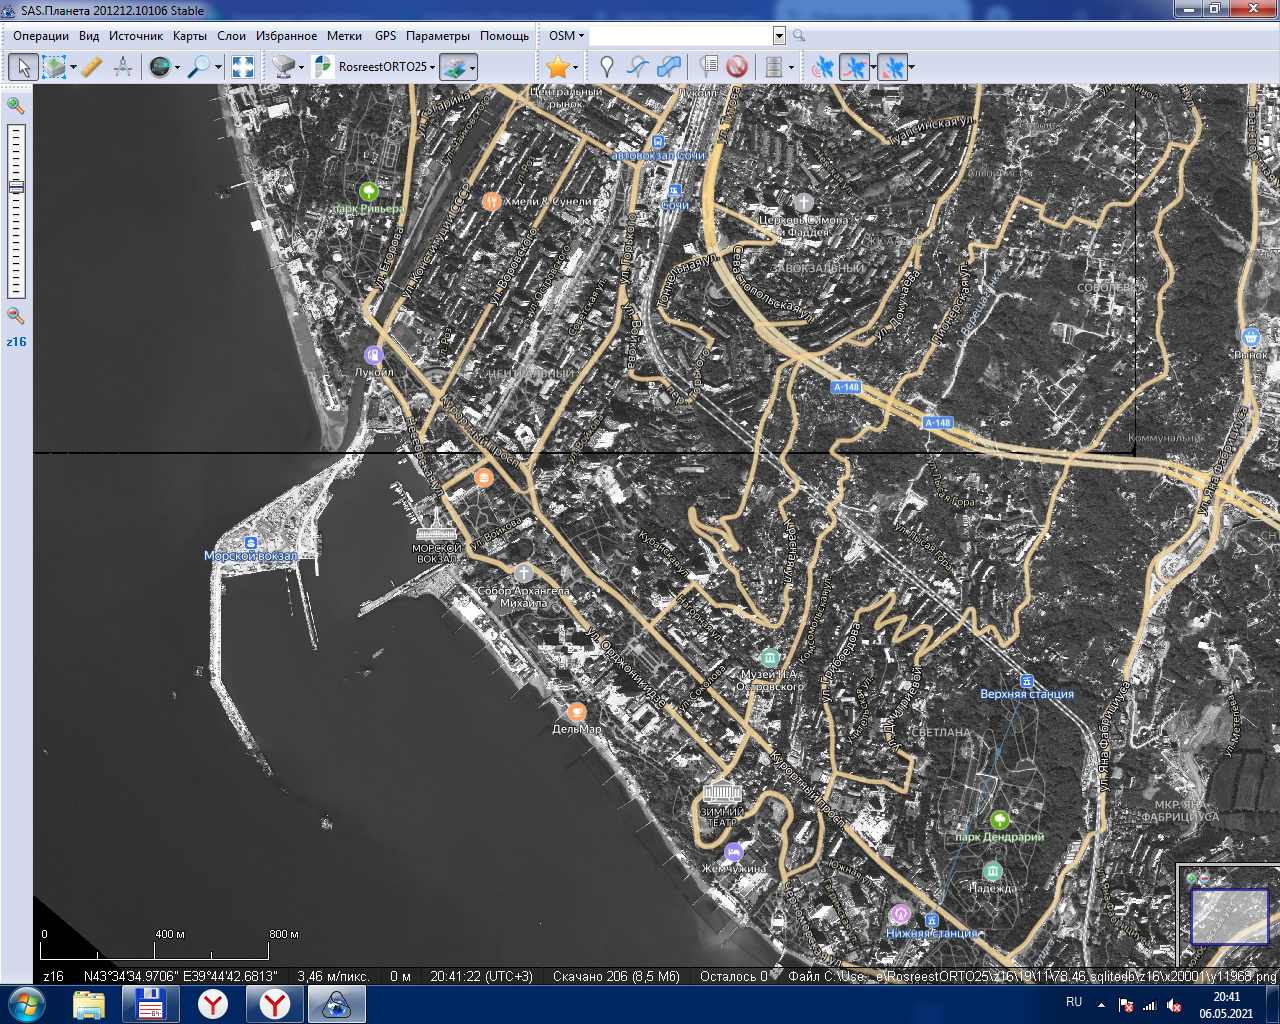Image resolution: width=1280 pixels, height=1024 pixels.
Task: Click the search magnifier button
Action: click(798, 36)
